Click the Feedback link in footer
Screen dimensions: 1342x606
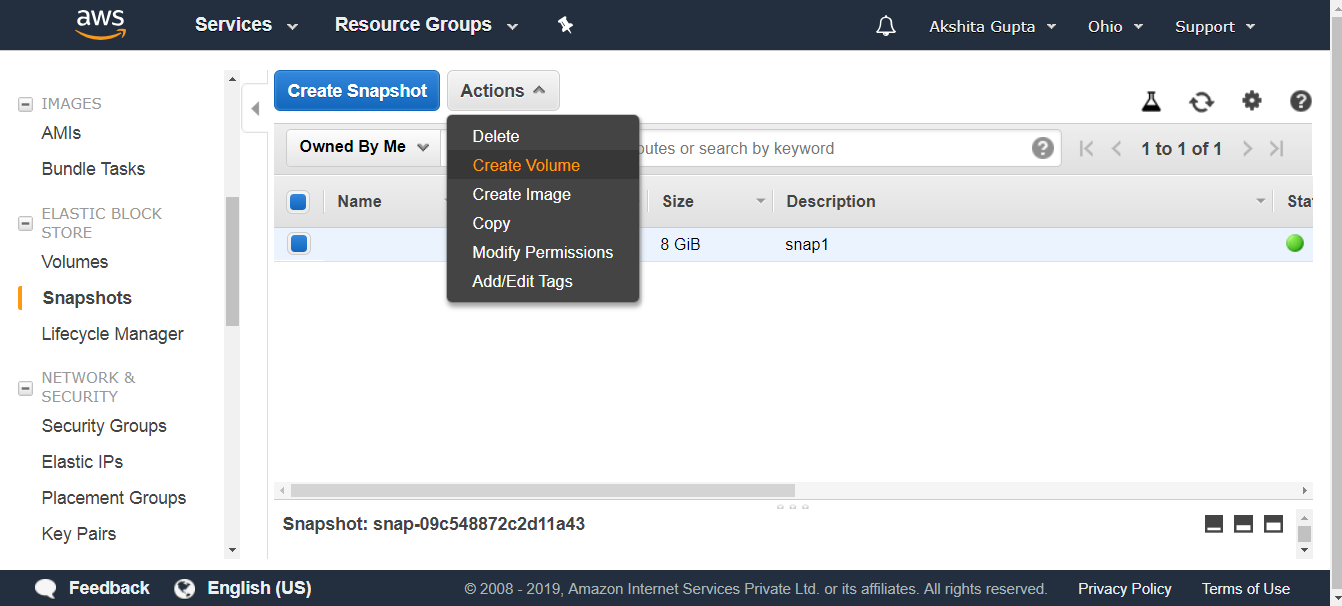[x=109, y=588]
